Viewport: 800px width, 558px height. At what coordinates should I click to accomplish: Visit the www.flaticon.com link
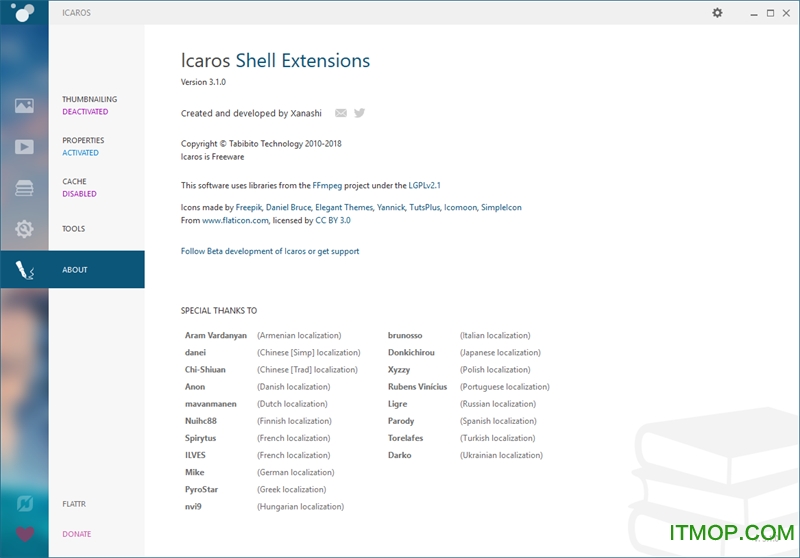click(235, 220)
